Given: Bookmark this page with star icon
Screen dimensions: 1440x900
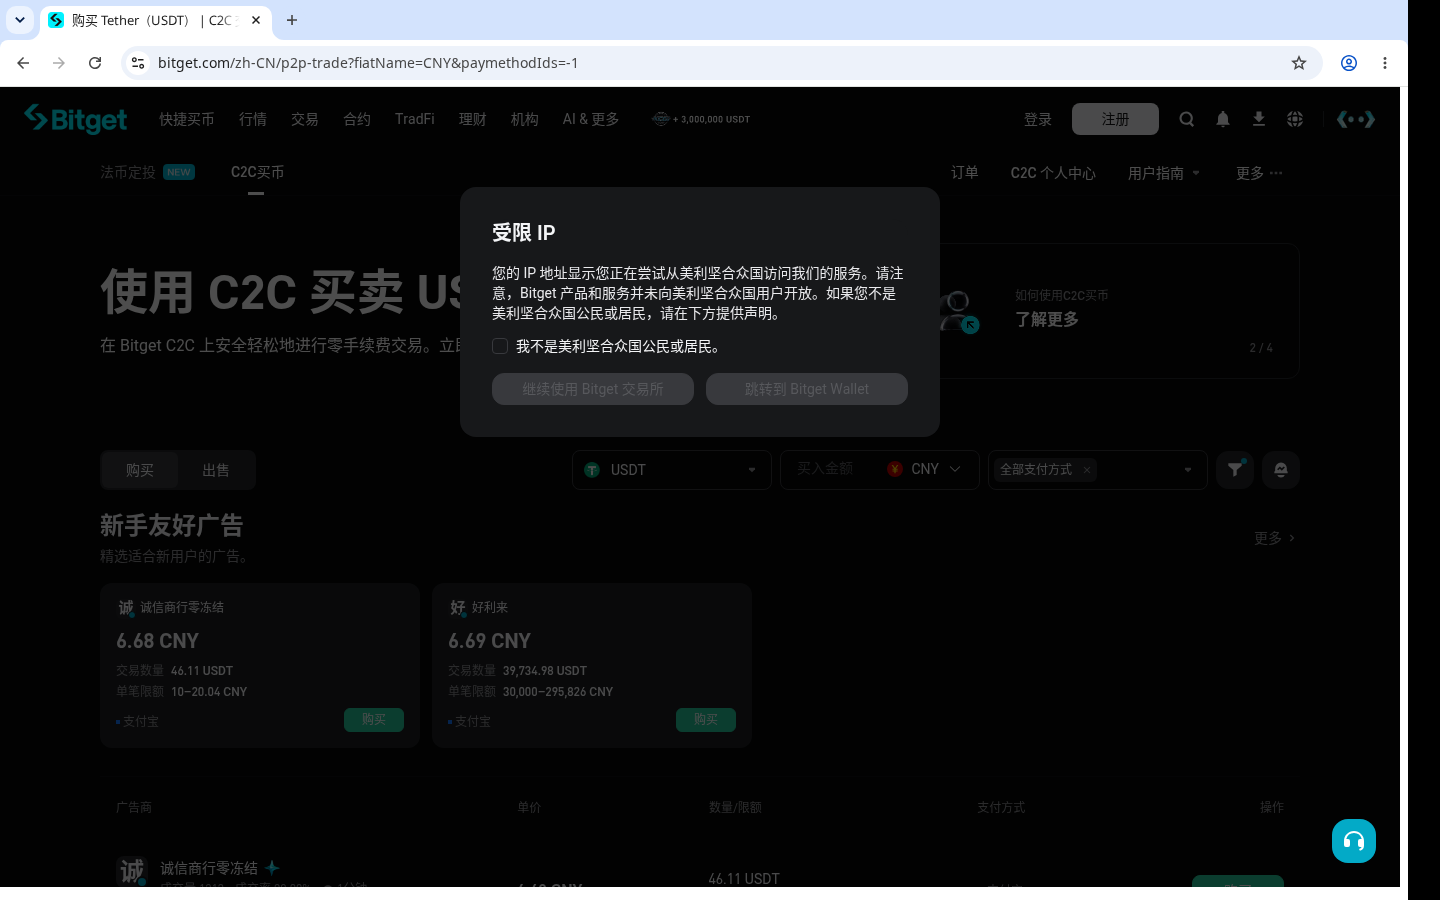Looking at the screenshot, I should 1299,63.
